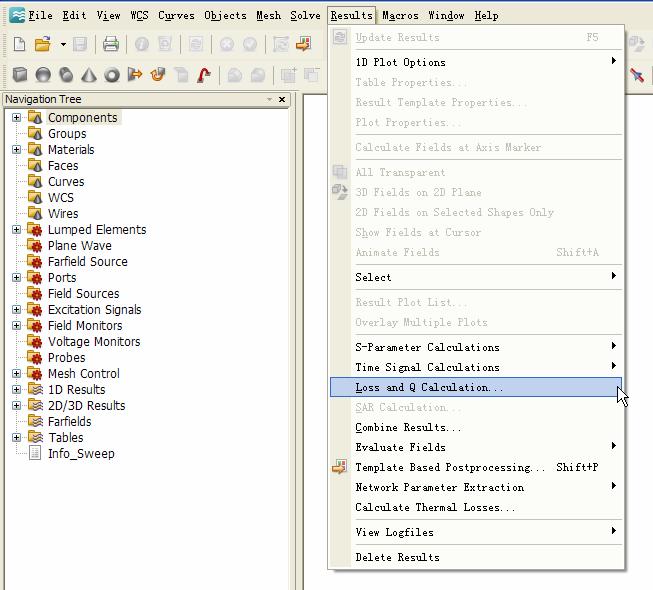Click the Mesh Control folder icon
This screenshot has width=653, height=590.
[35, 373]
